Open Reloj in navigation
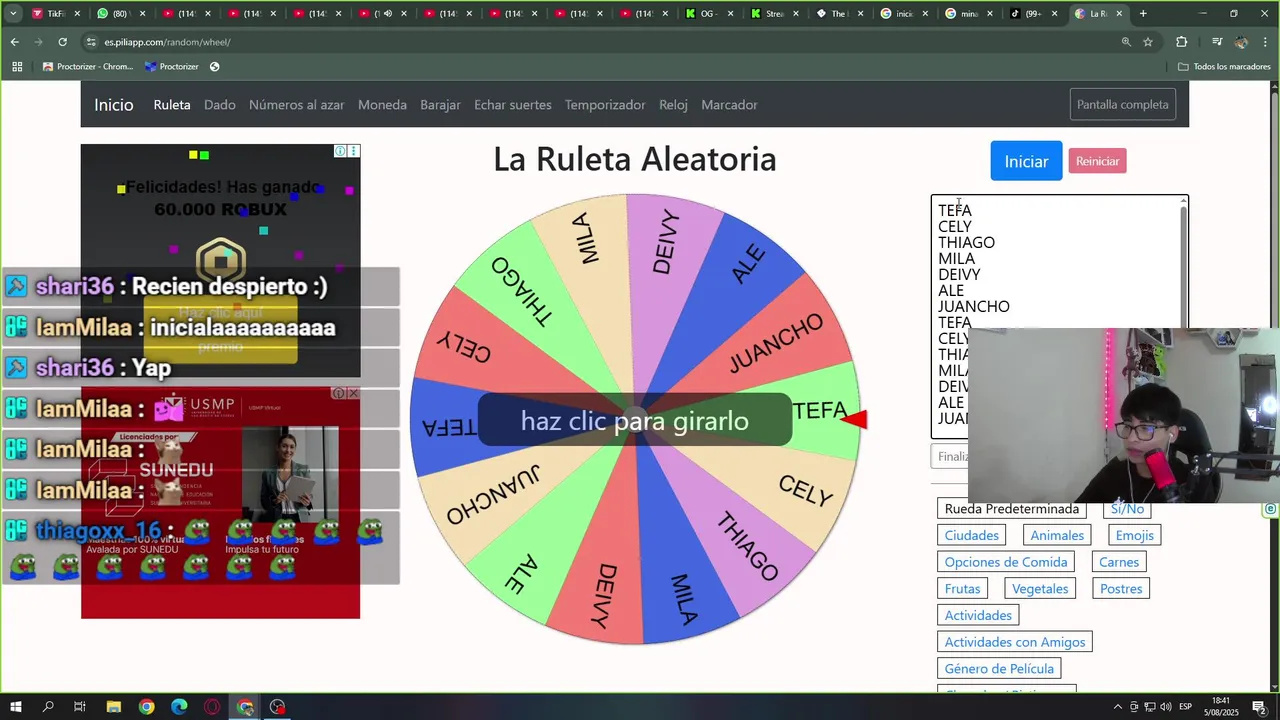This screenshot has height=720, width=1280. pos(673,105)
